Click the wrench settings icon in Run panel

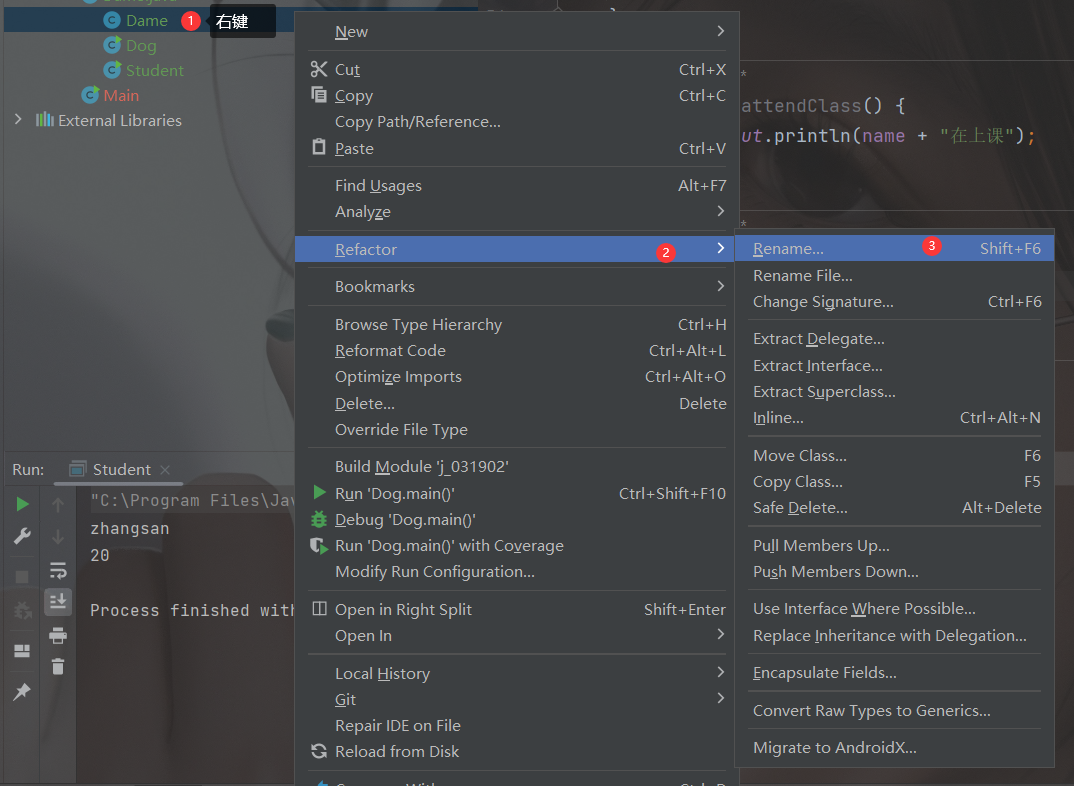[x=22, y=535]
